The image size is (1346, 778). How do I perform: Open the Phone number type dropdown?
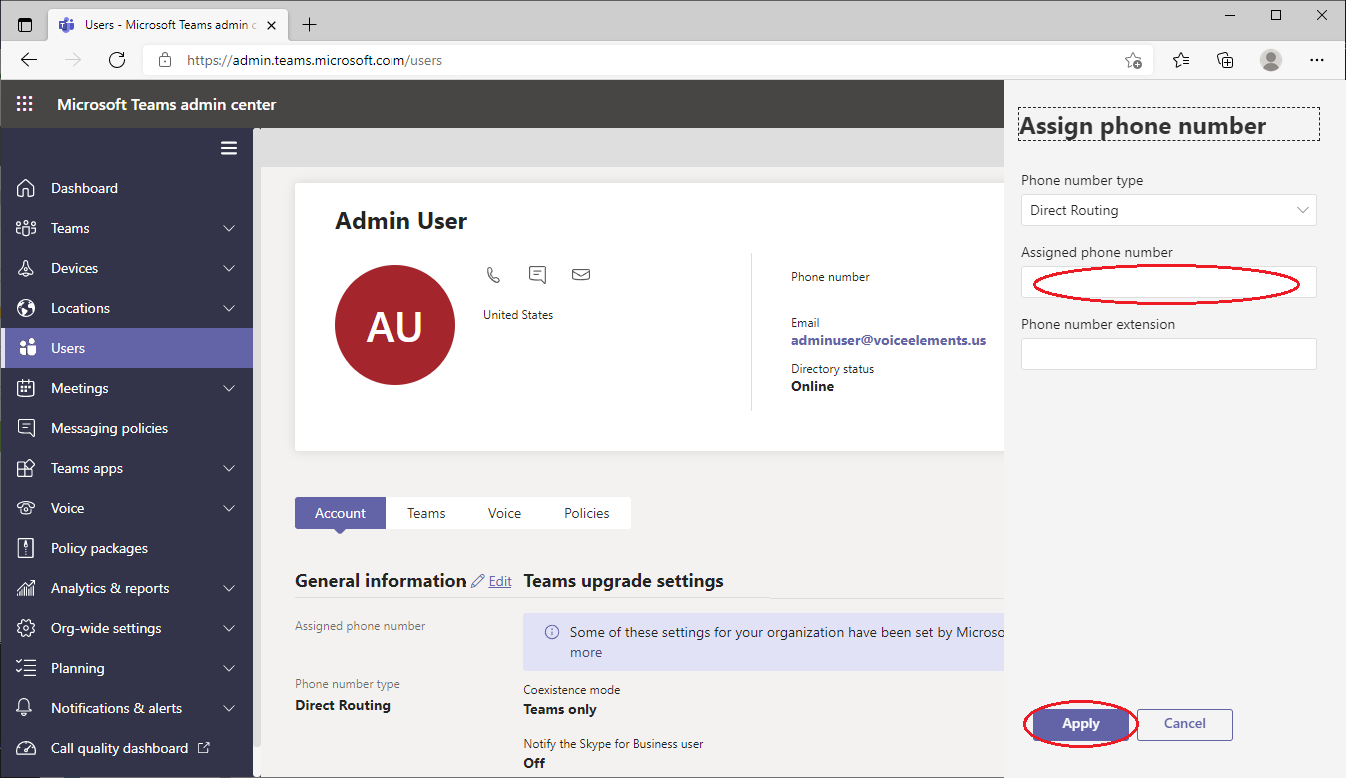pos(1168,210)
